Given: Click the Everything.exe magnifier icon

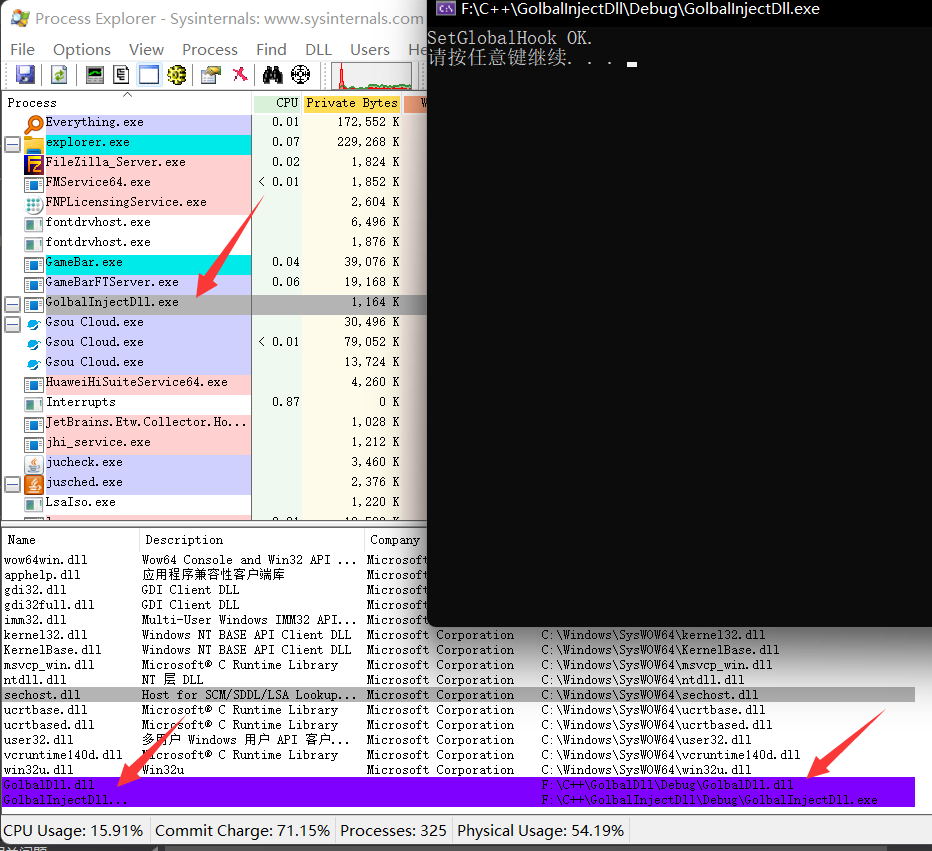Looking at the screenshot, I should (34, 124).
